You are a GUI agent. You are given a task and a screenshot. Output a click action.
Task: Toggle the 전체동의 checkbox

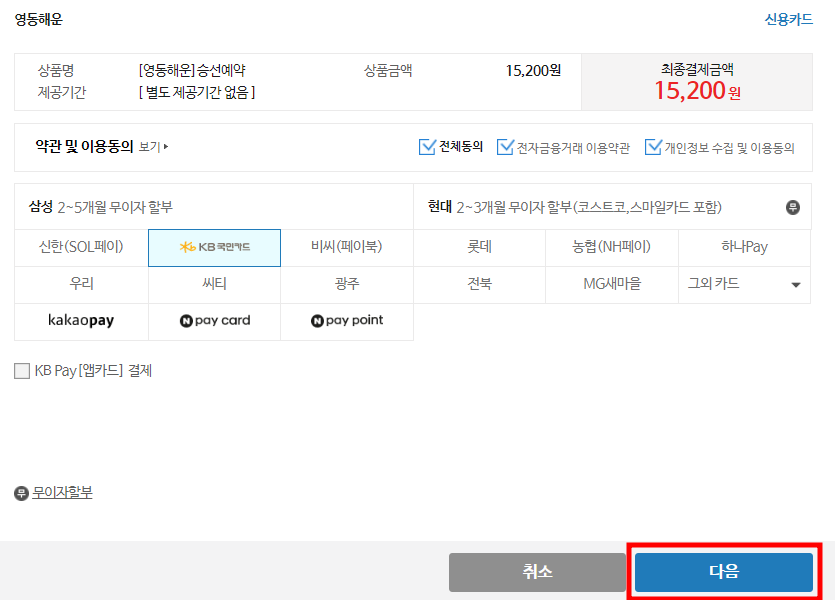(427, 146)
